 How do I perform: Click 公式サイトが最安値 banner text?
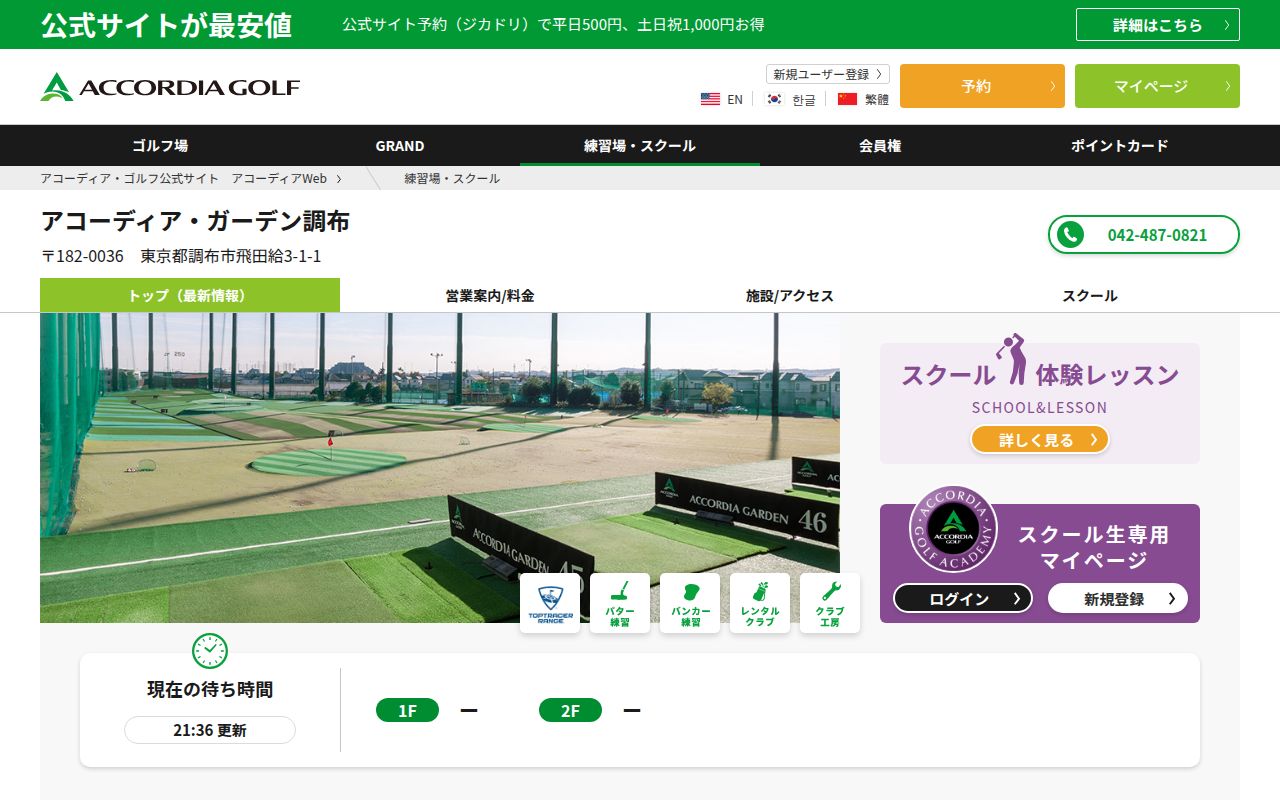coord(166,25)
